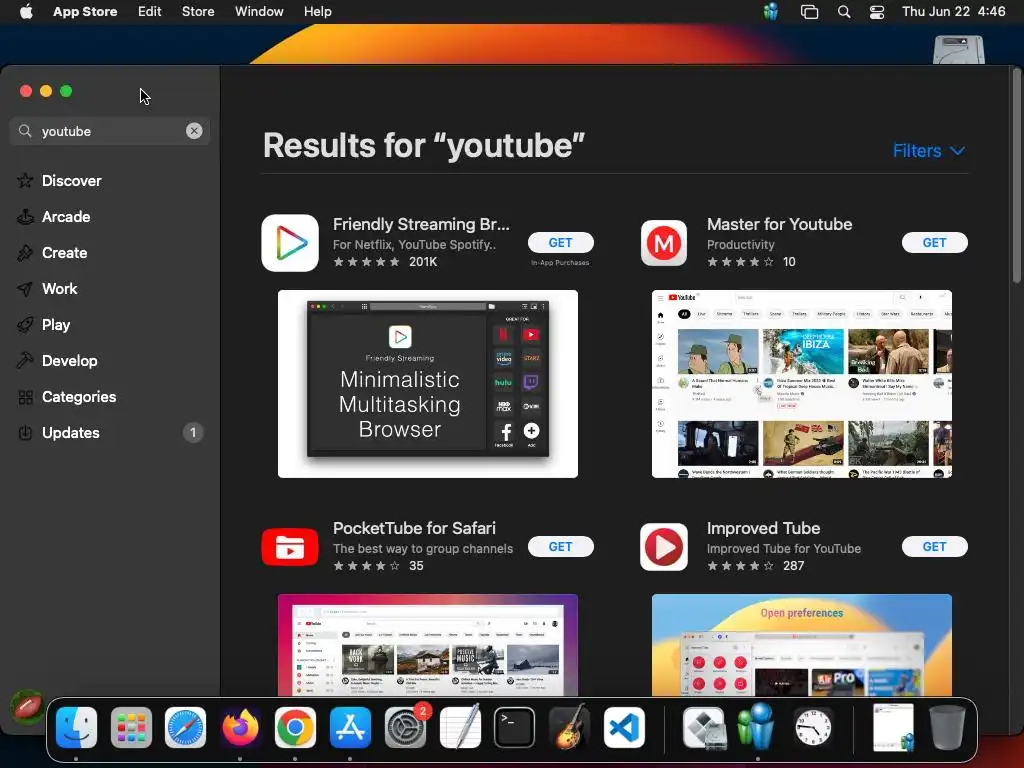1024x768 pixels.
Task: Click App Store icon in Dock
Action: point(350,728)
